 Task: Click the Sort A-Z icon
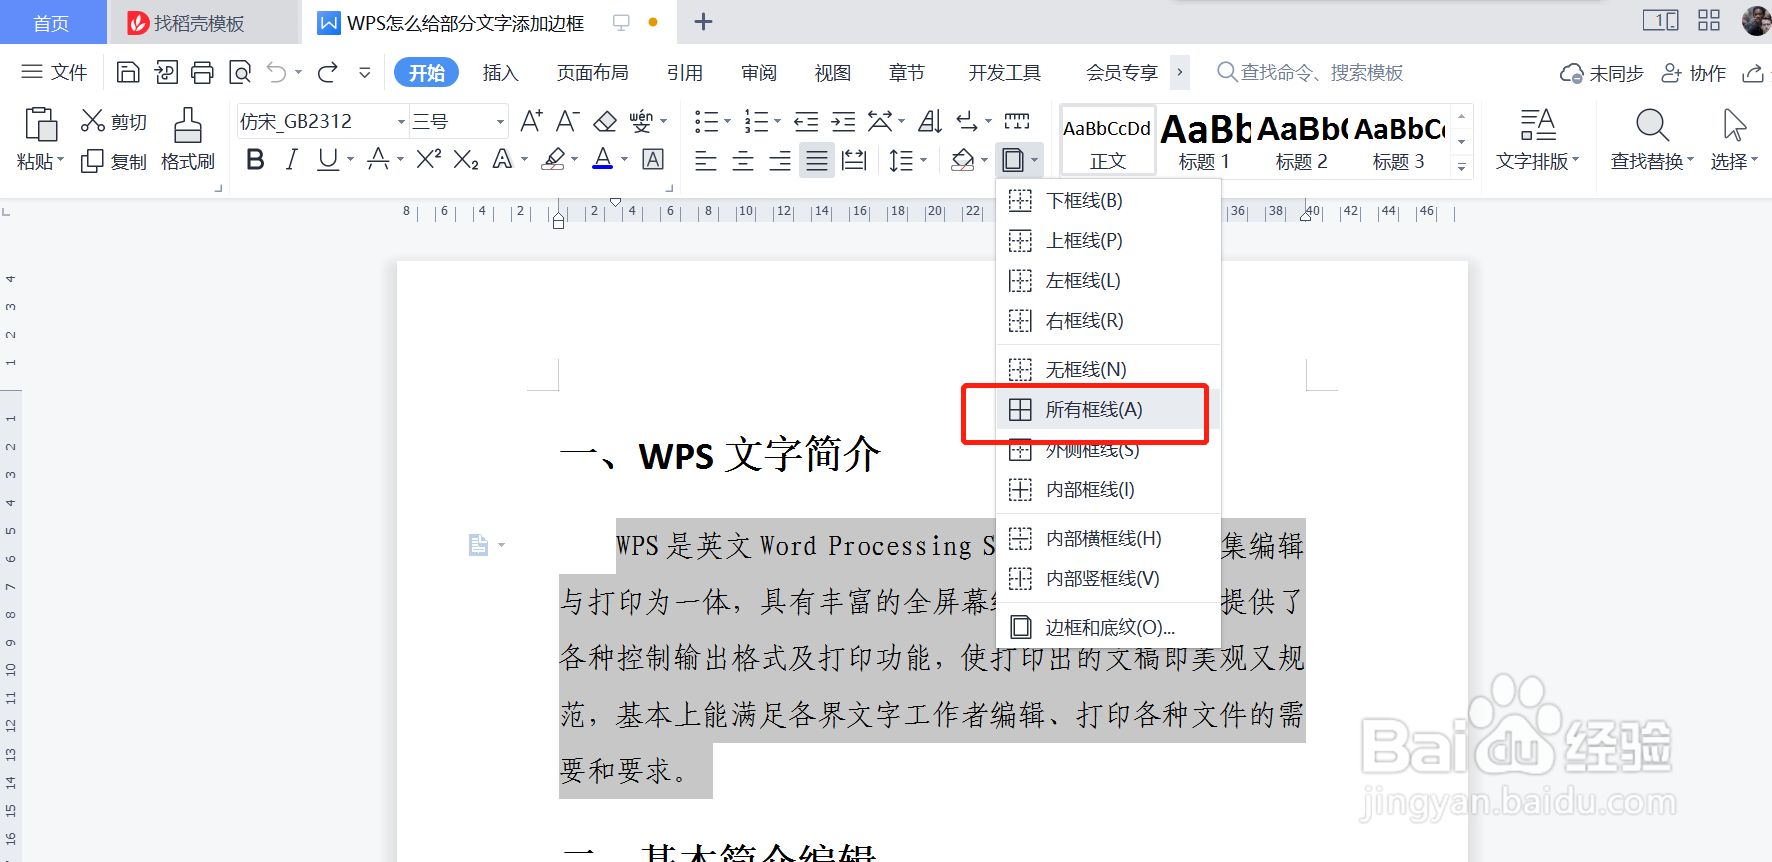[930, 121]
